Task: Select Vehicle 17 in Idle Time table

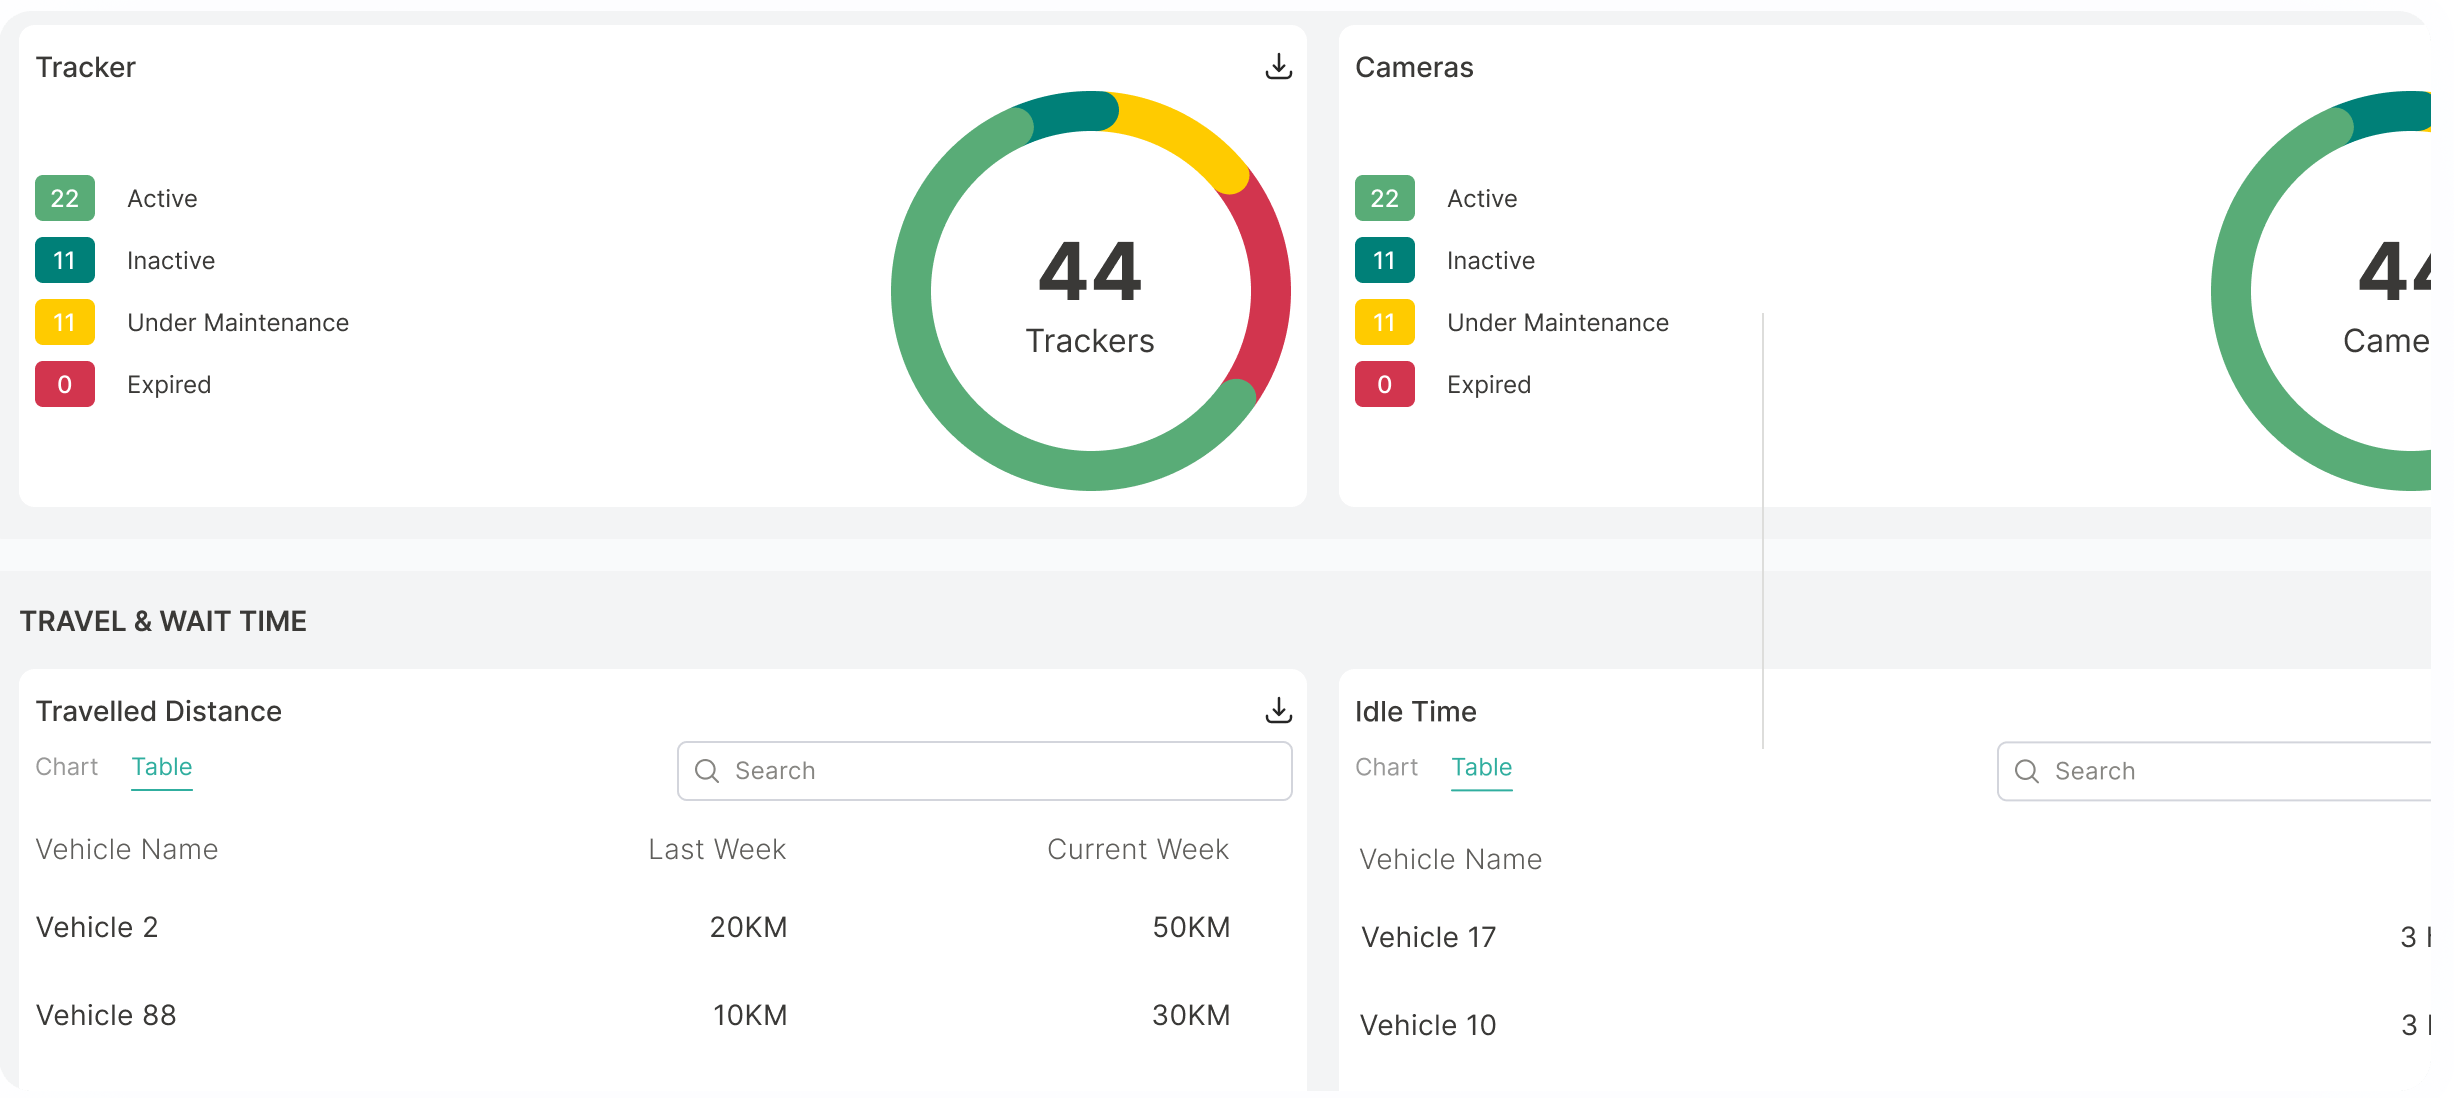Action: pos(1427,936)
